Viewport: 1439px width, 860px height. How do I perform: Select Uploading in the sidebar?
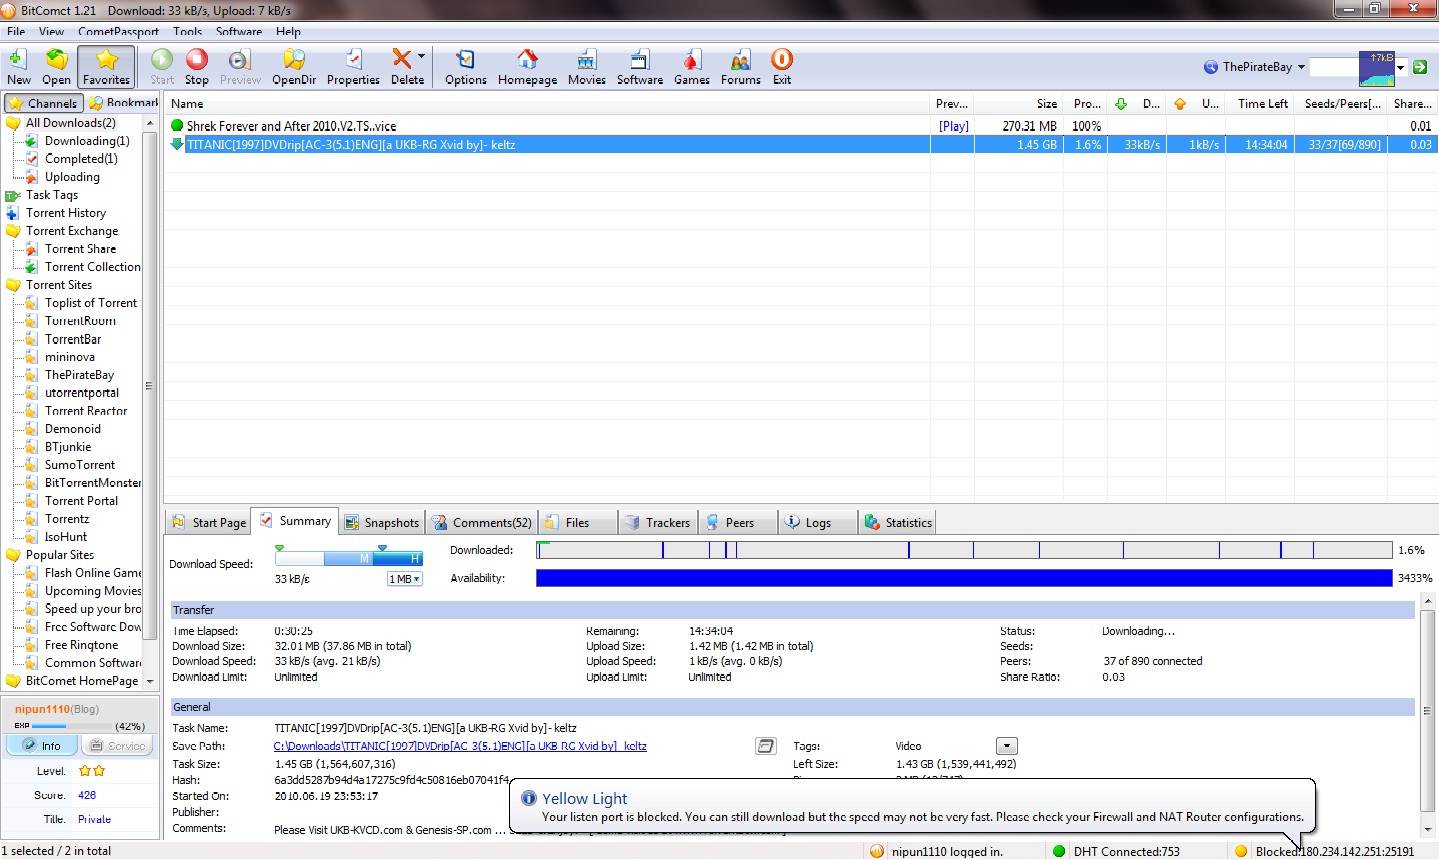tap(72, 177)
